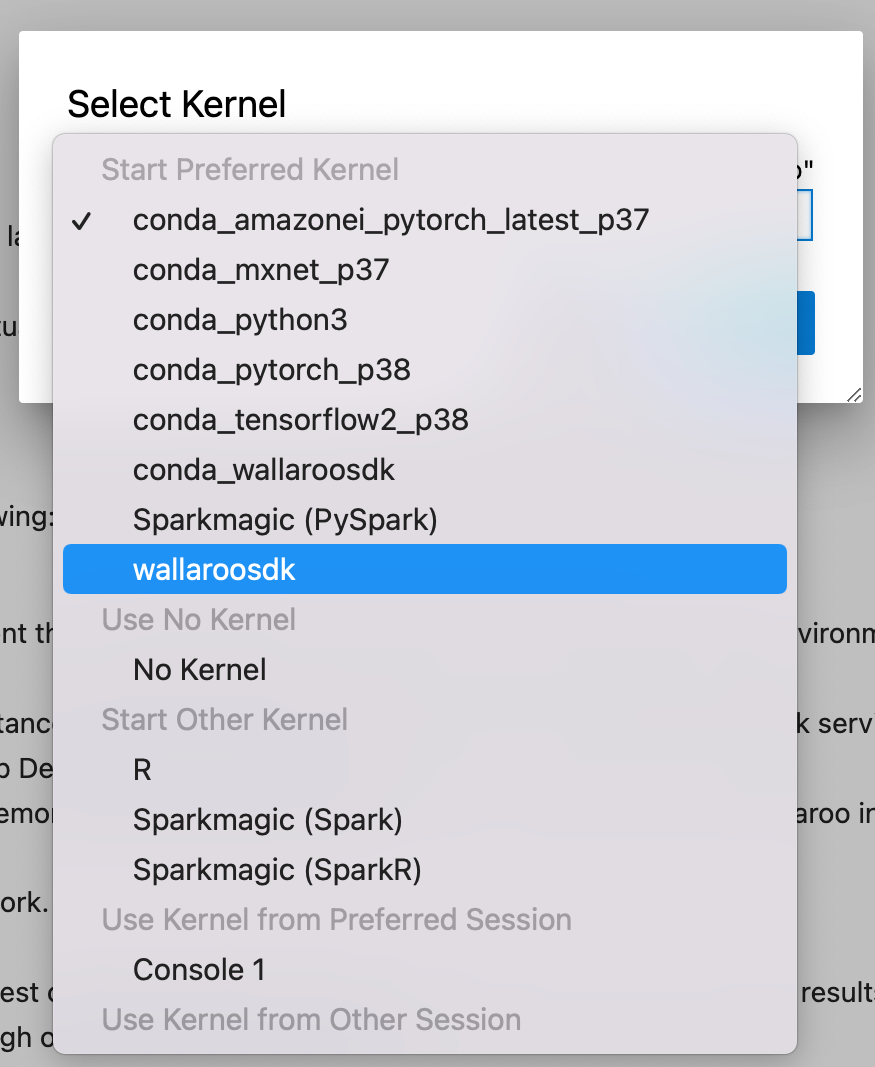Pick Sparkmagic (Spark) kernel
The width and height of the screenshot is (875, 1067).
(267, 820)
